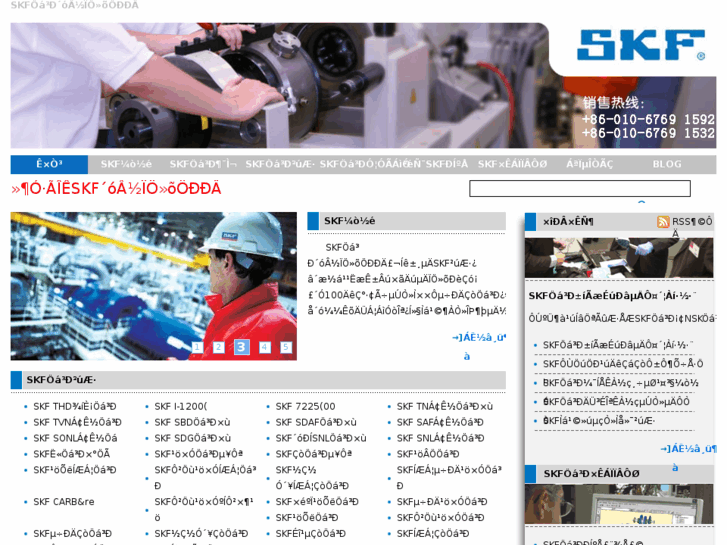
Task: Open the SKF SBD product link
Action: 192,423
